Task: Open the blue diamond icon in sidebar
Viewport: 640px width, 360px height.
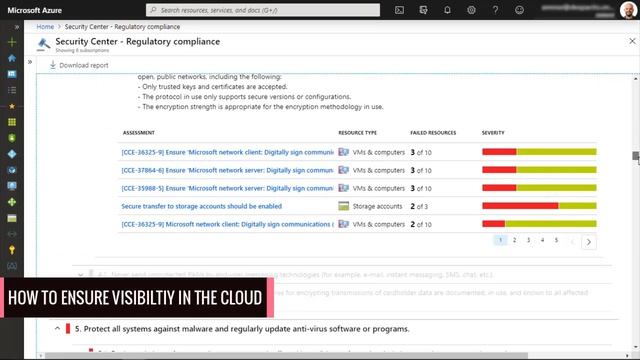Action: (x=12, y=154)
